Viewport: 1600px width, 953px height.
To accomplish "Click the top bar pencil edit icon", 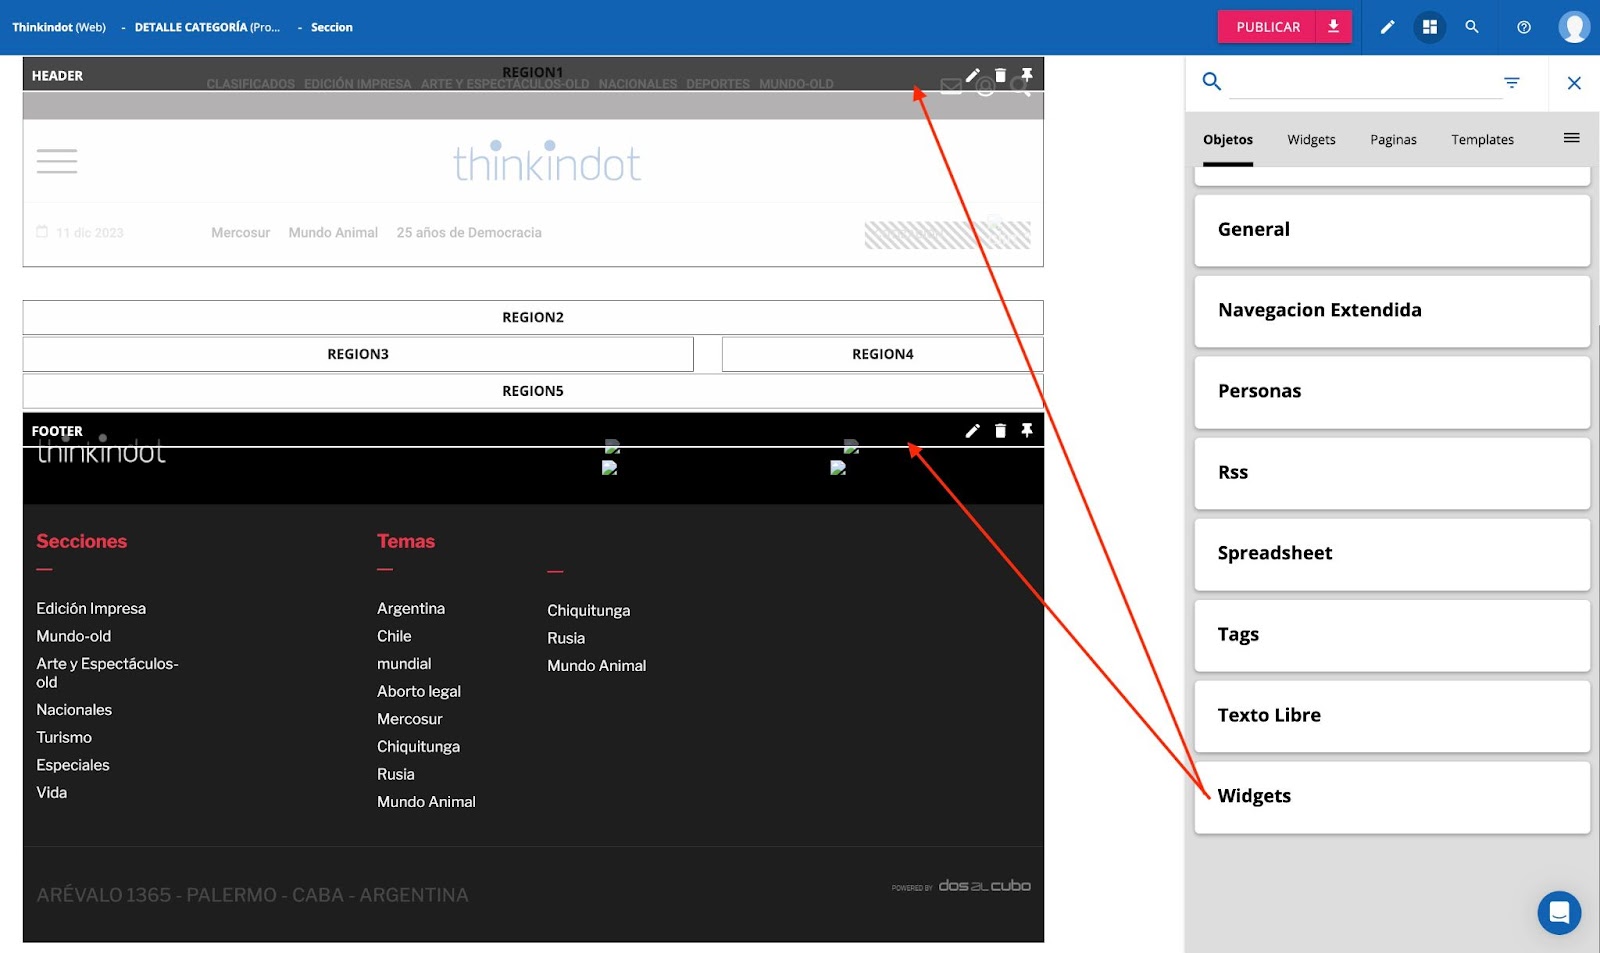I will [x=1387, y=27].
